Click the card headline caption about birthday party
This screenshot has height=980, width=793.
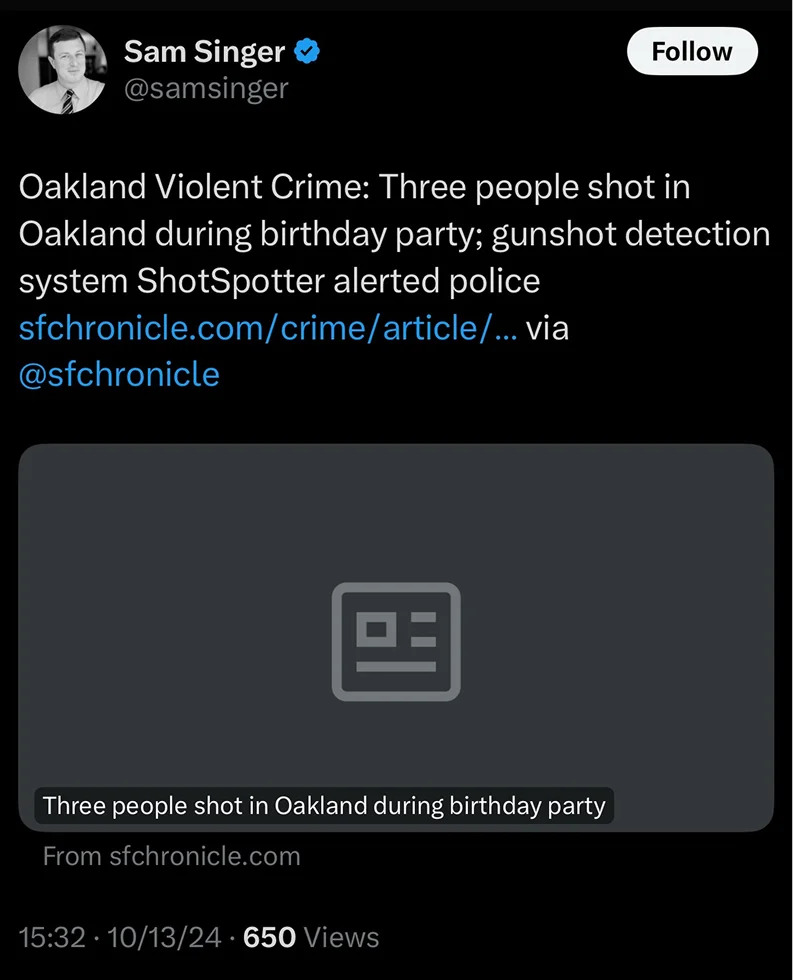click(324, 805)
